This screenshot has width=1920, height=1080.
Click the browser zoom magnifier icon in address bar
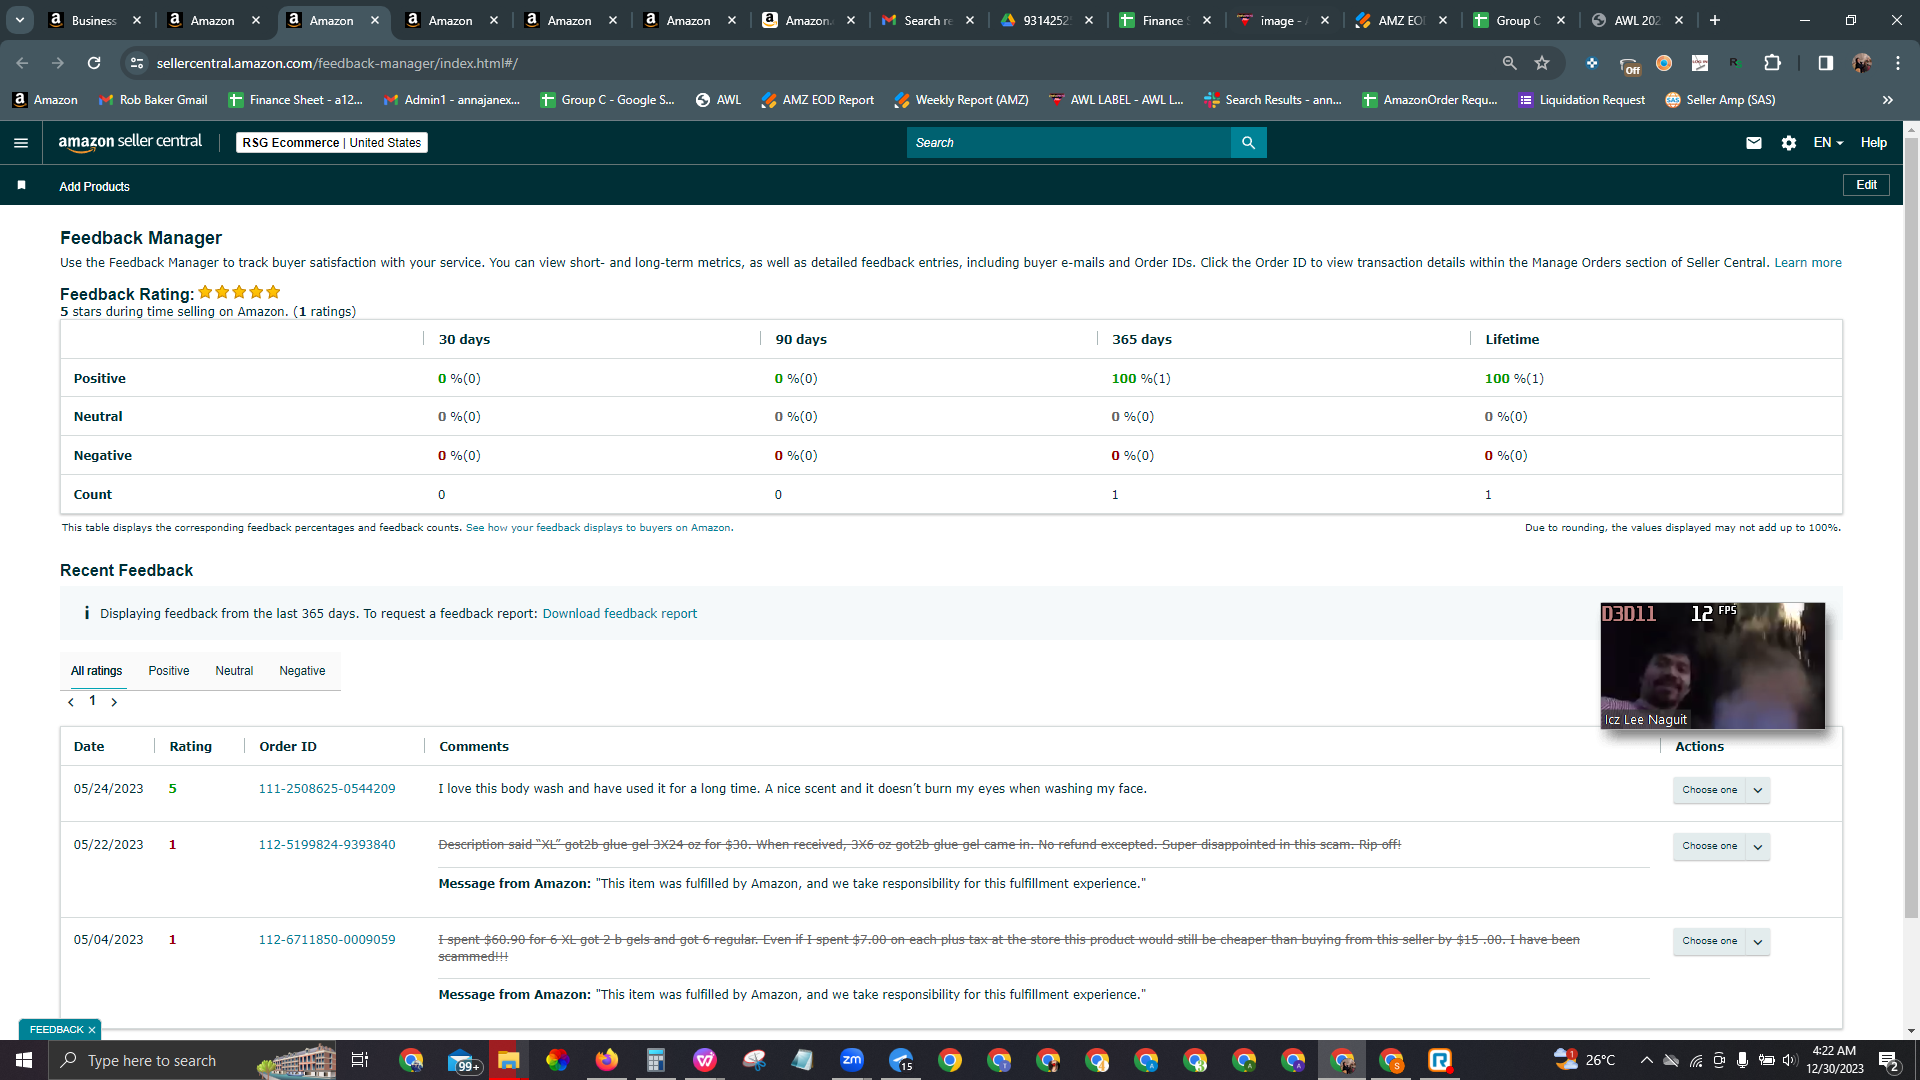coord(1509,63)
